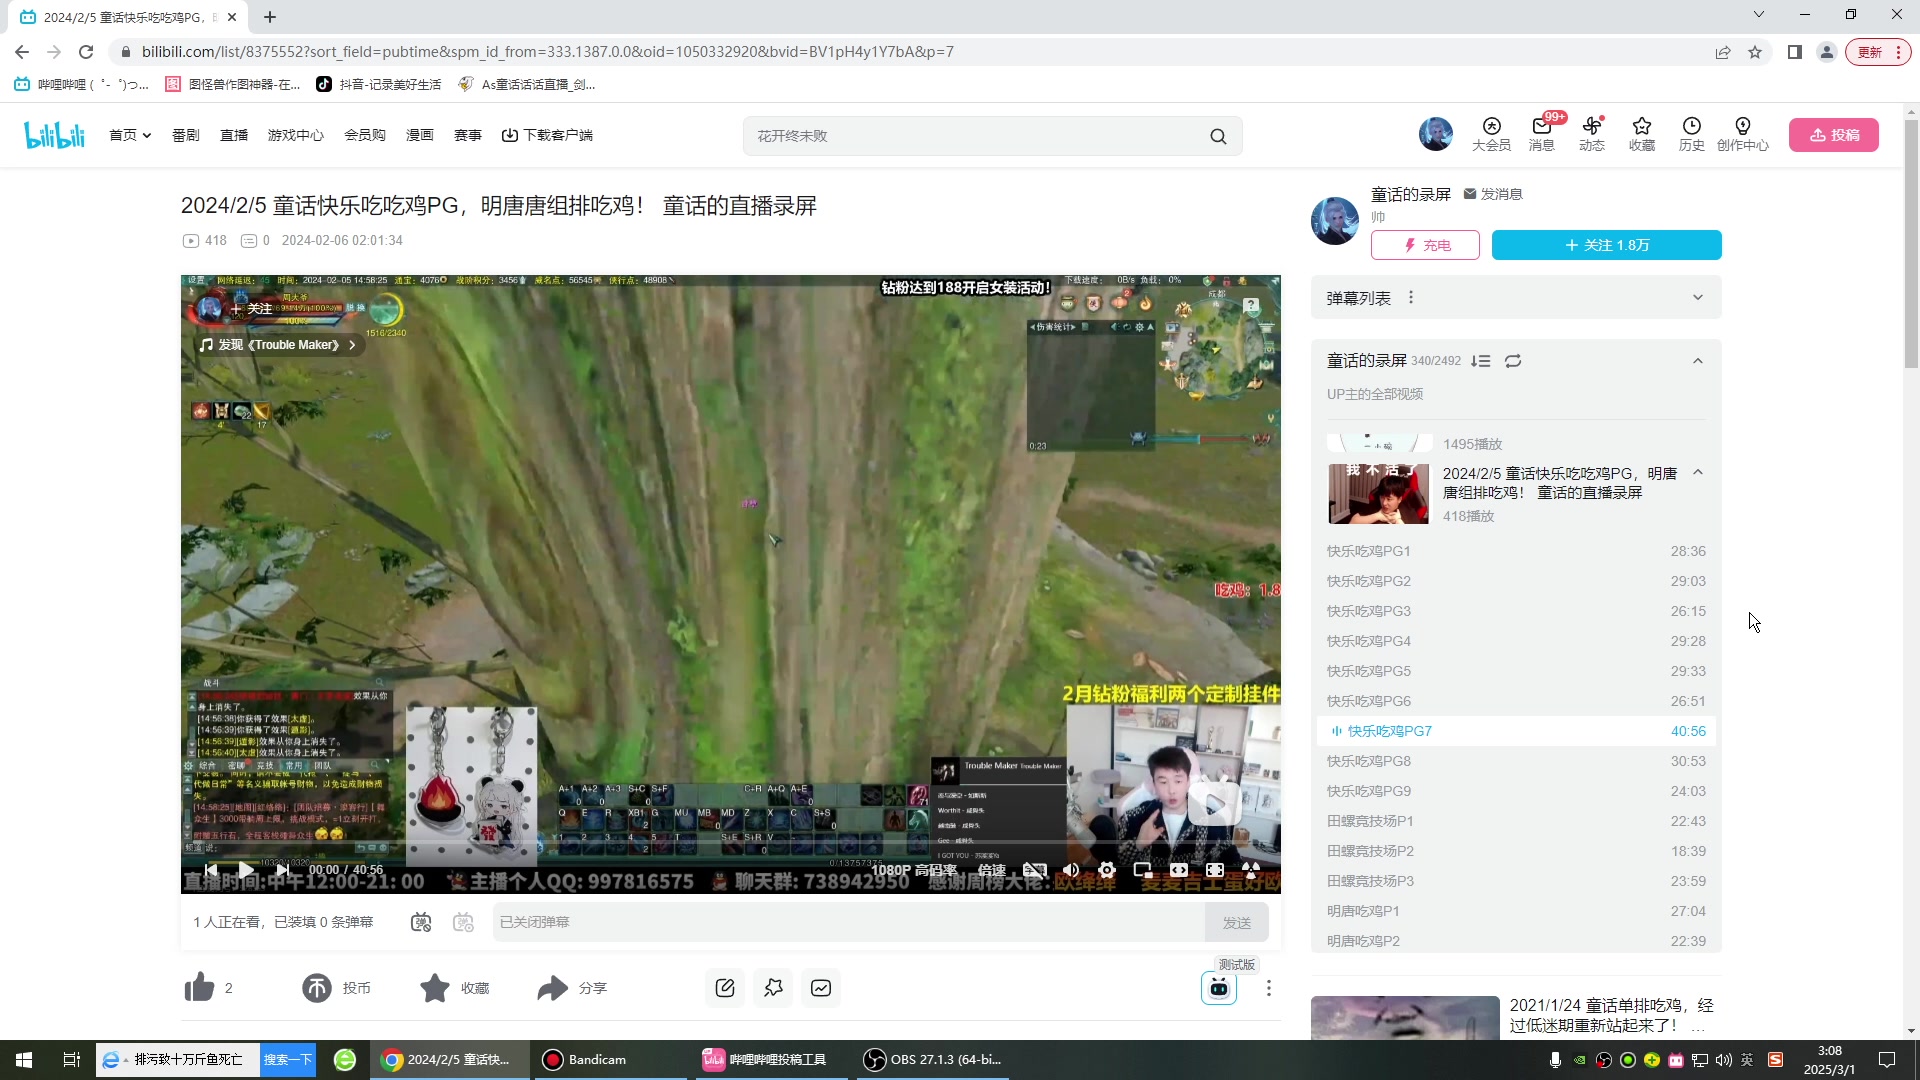Toggle wide screen mode
This screenshot has width=1920, height=1080.
[1179, 870]
